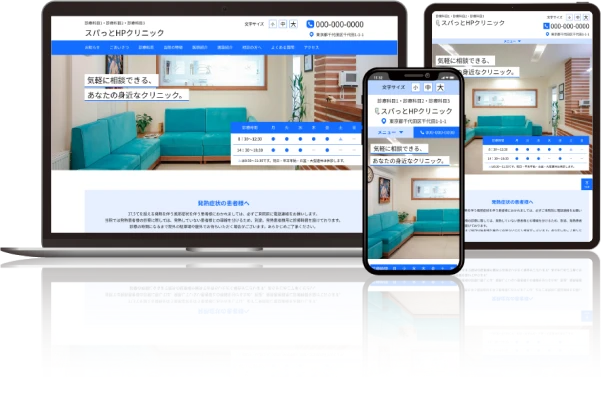The width and height of the screenshot is (601, 394).
Task: Open 診療科目 in laptop navigation bar
Action: coord(146,48)
